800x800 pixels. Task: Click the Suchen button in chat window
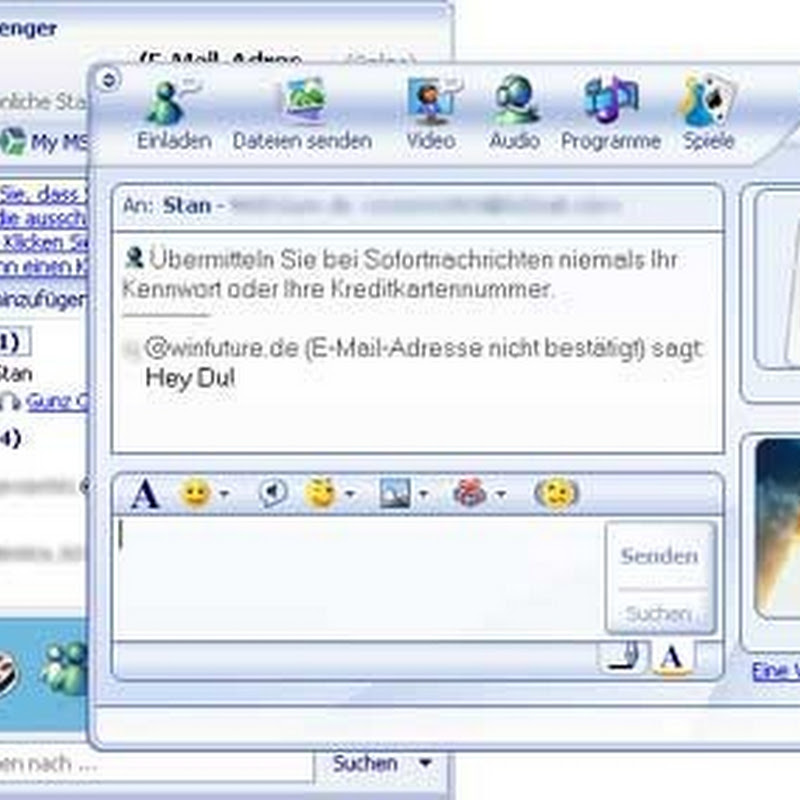point(659,614)
